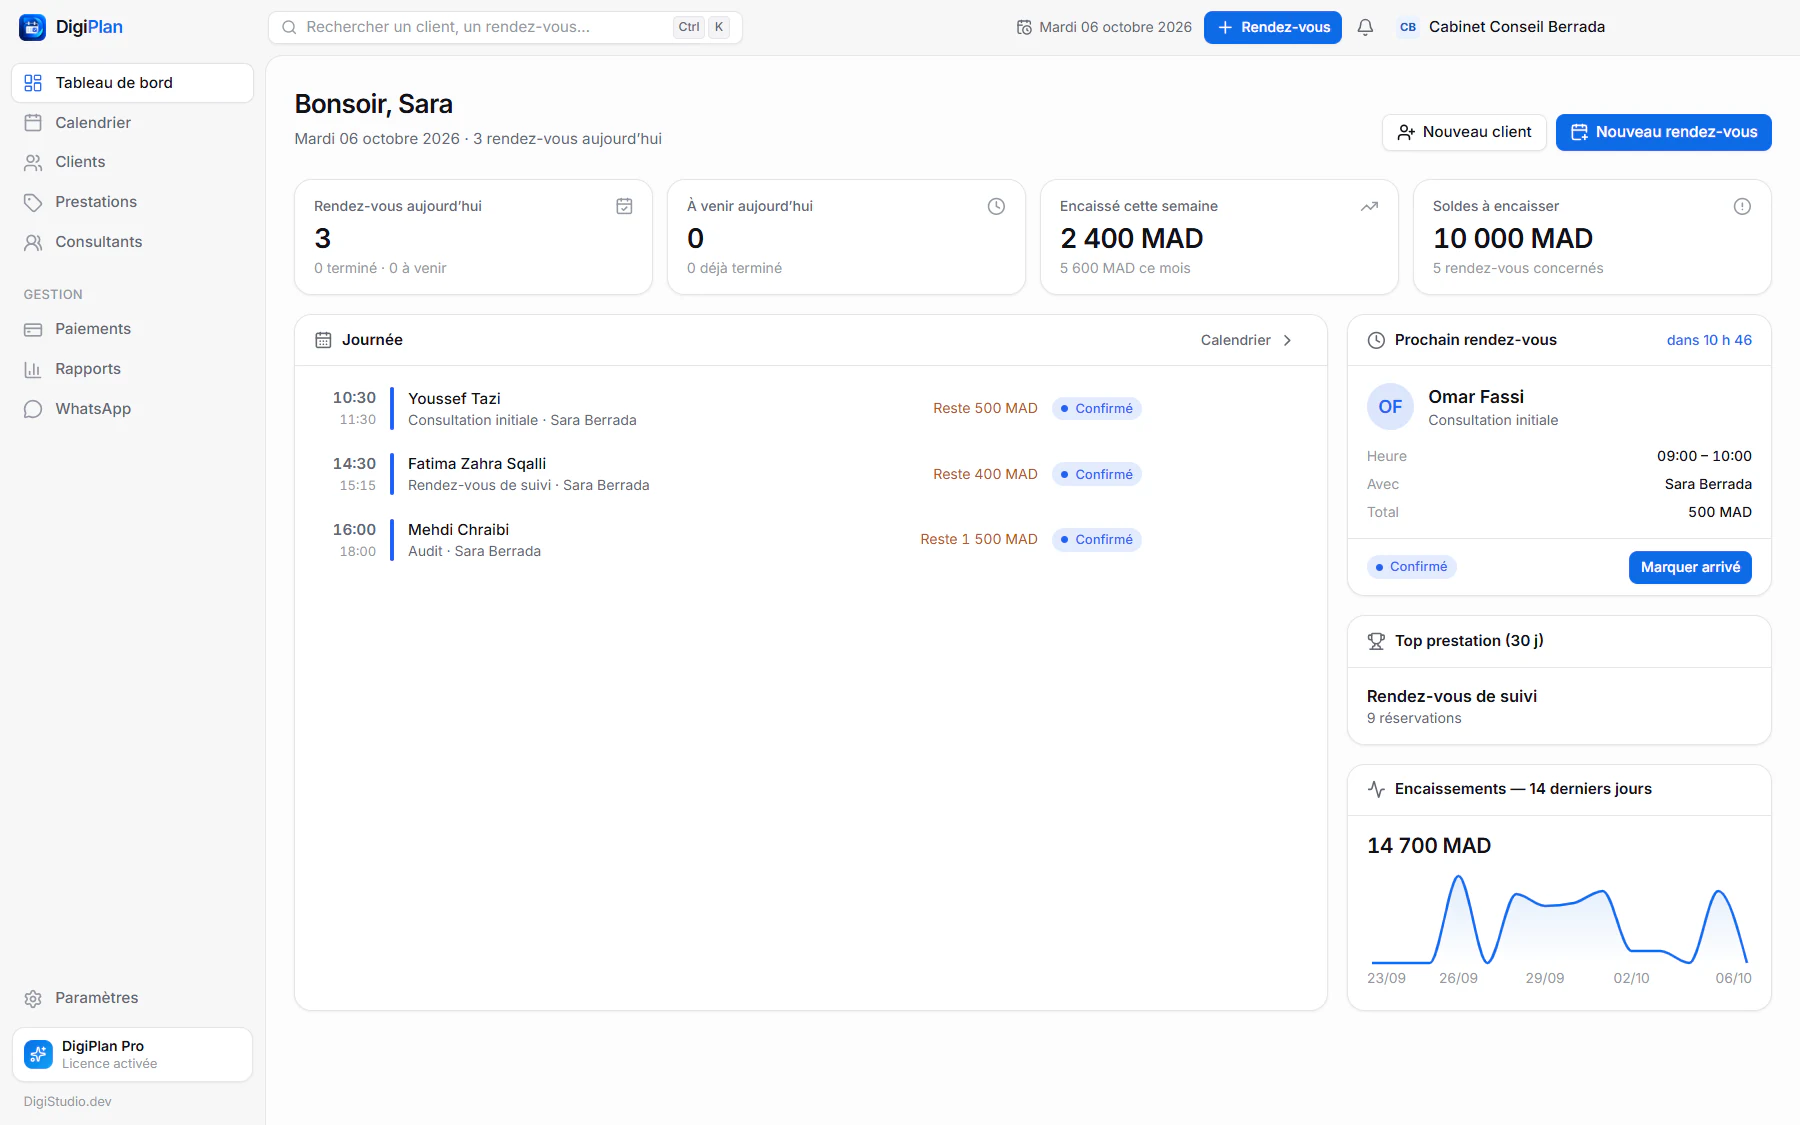The width and height of the screenshot is (1800, 1125).
Task: Open Rapports in sidebar
Action: point(132,369)
